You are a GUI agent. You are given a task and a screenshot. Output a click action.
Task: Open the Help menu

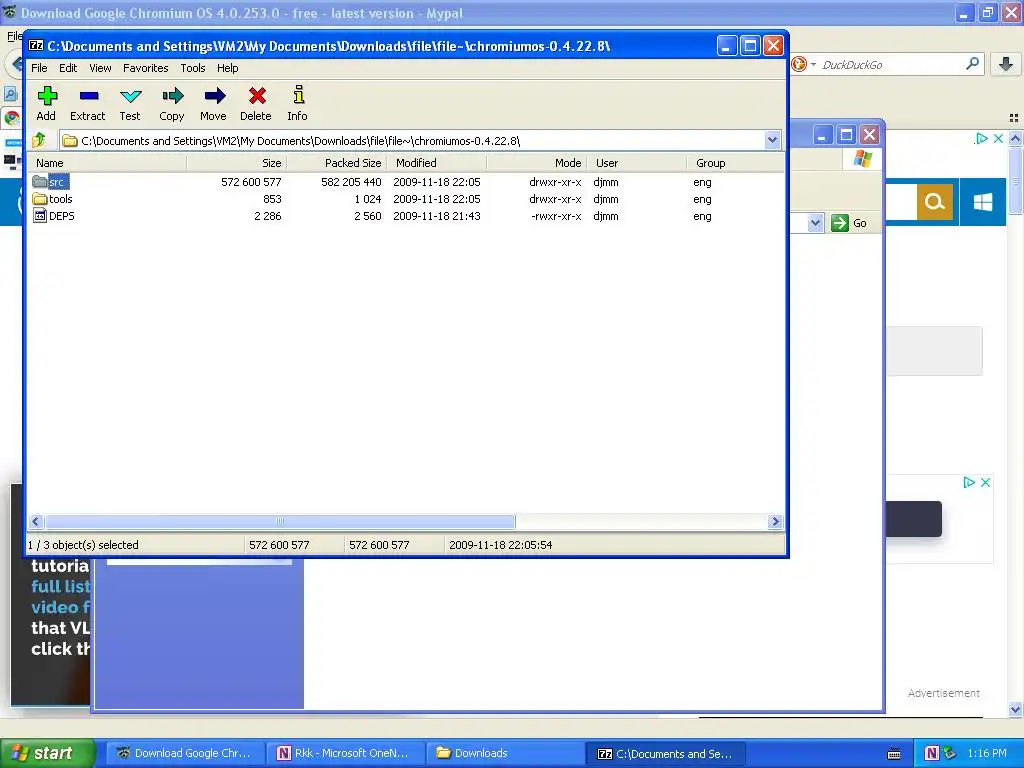227,68
